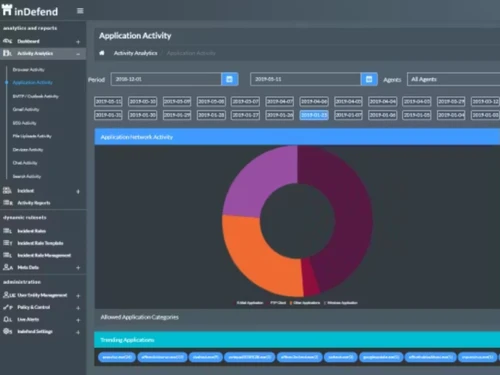Expand User Entity Management submenu

(78, 296)
